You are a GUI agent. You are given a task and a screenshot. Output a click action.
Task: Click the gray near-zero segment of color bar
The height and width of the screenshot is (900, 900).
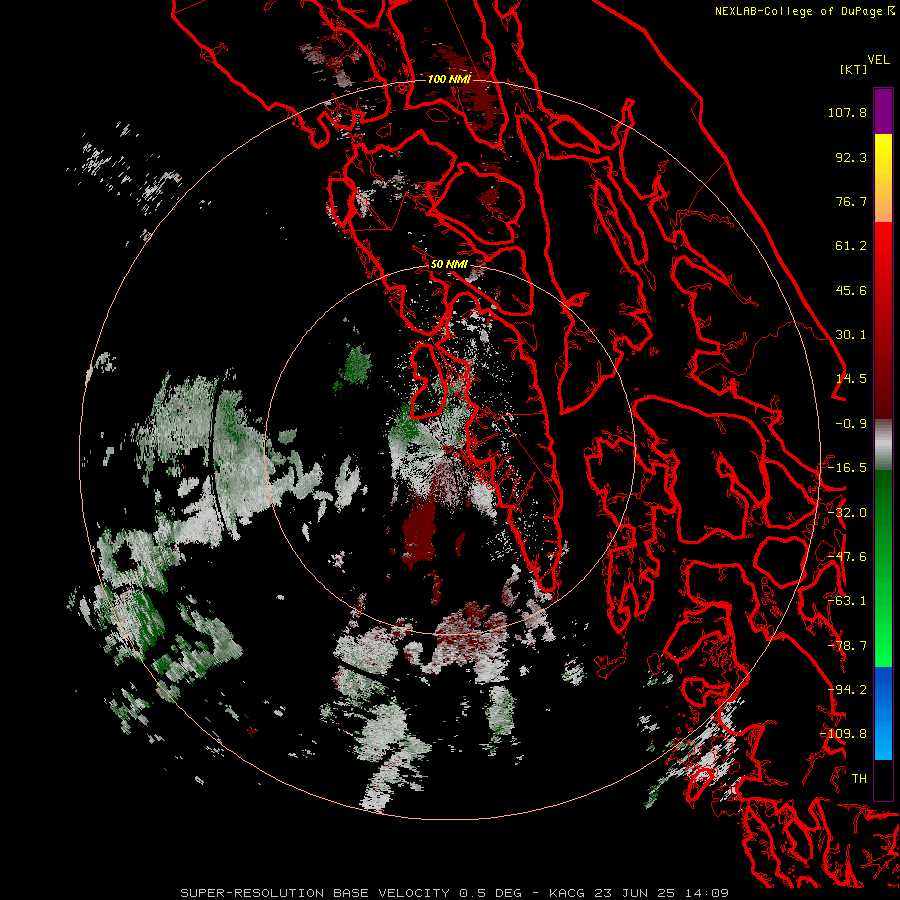[883, 445]
